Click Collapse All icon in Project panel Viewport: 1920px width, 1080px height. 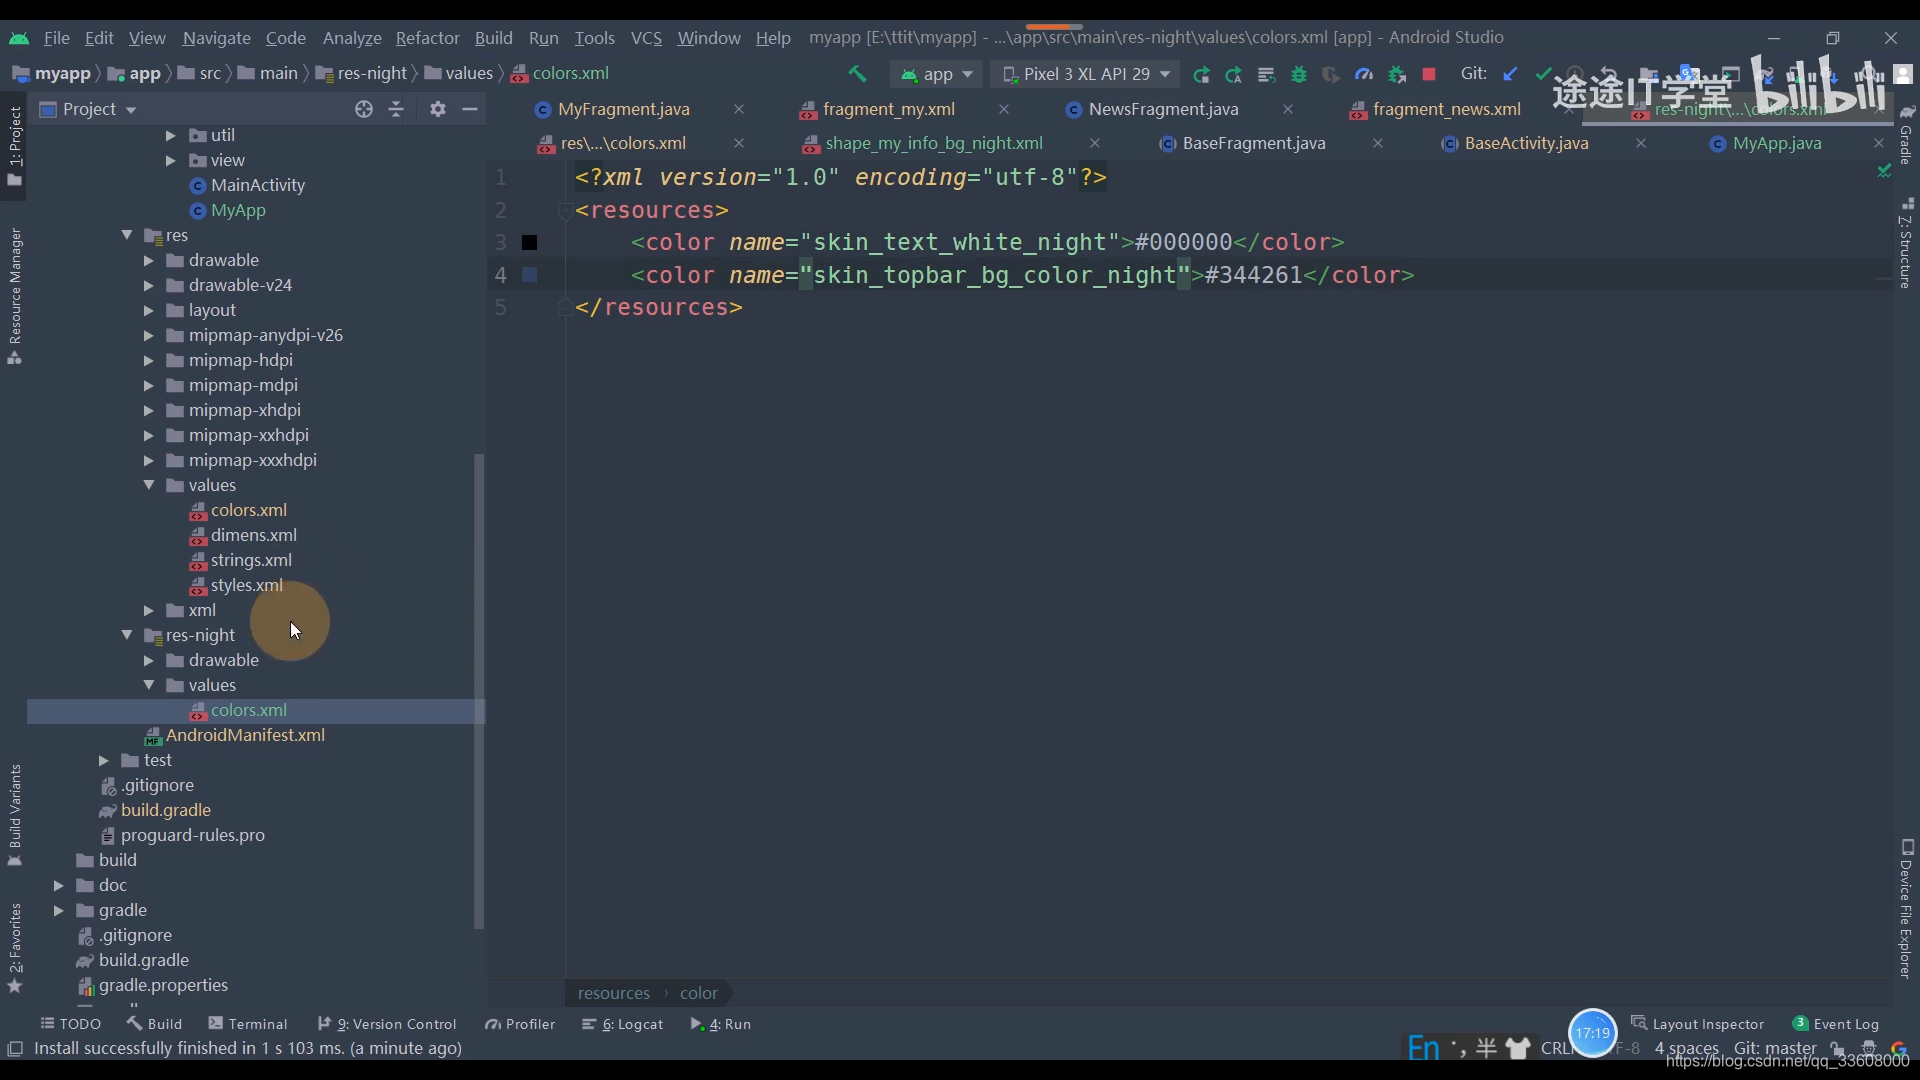pos(396,109)
